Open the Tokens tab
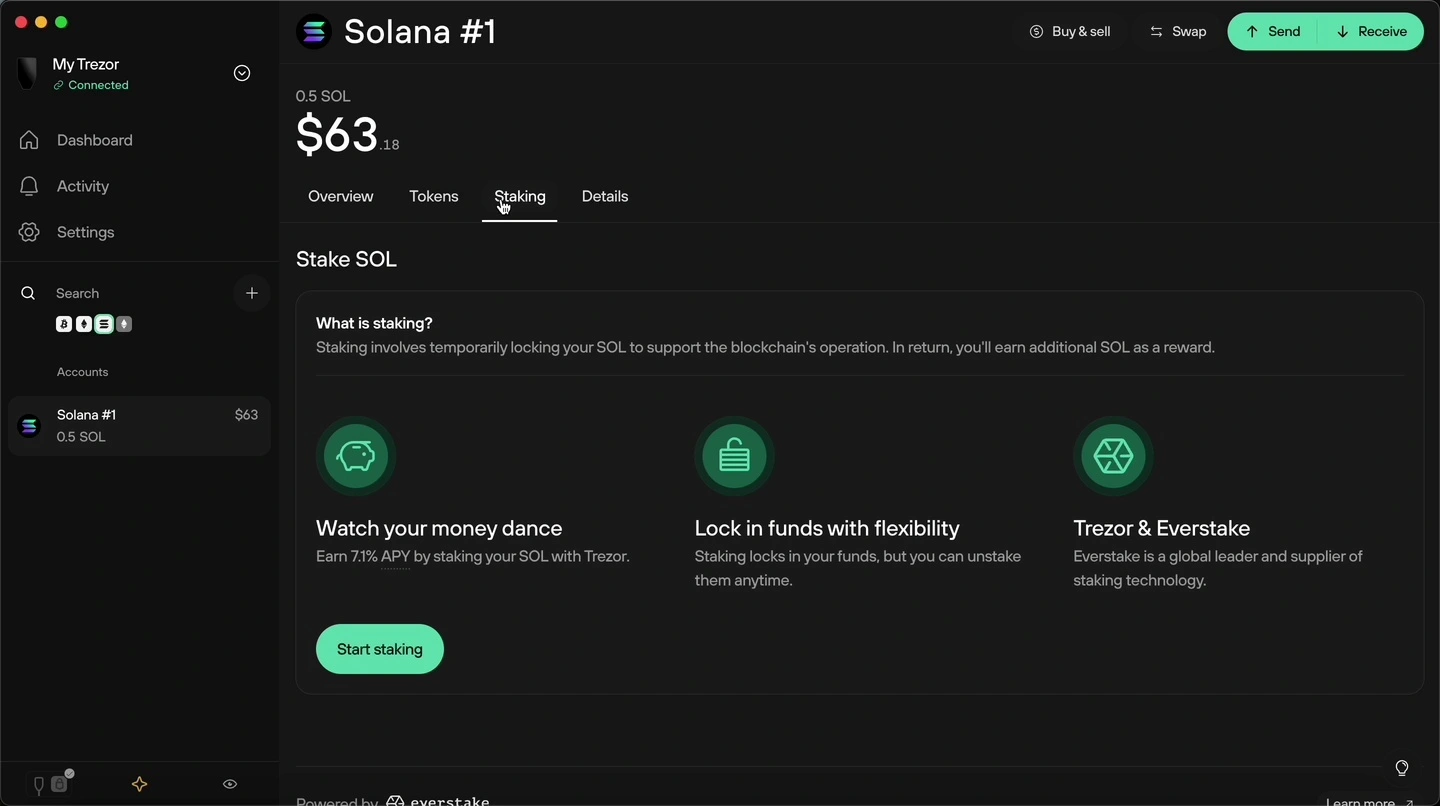The image size is (1440, 806). pyautogui.click(x=433, y=196)
